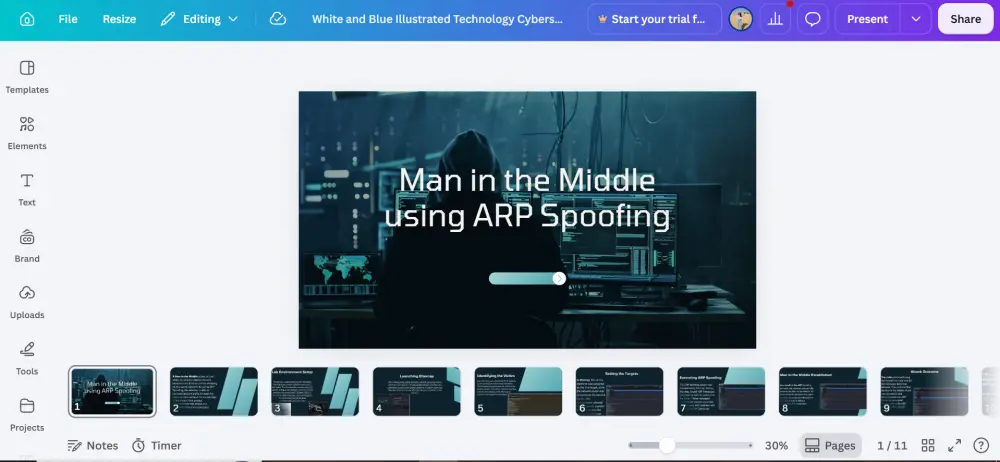Select slide 4 Launching Ettercap thumbnail

point(416,391)
